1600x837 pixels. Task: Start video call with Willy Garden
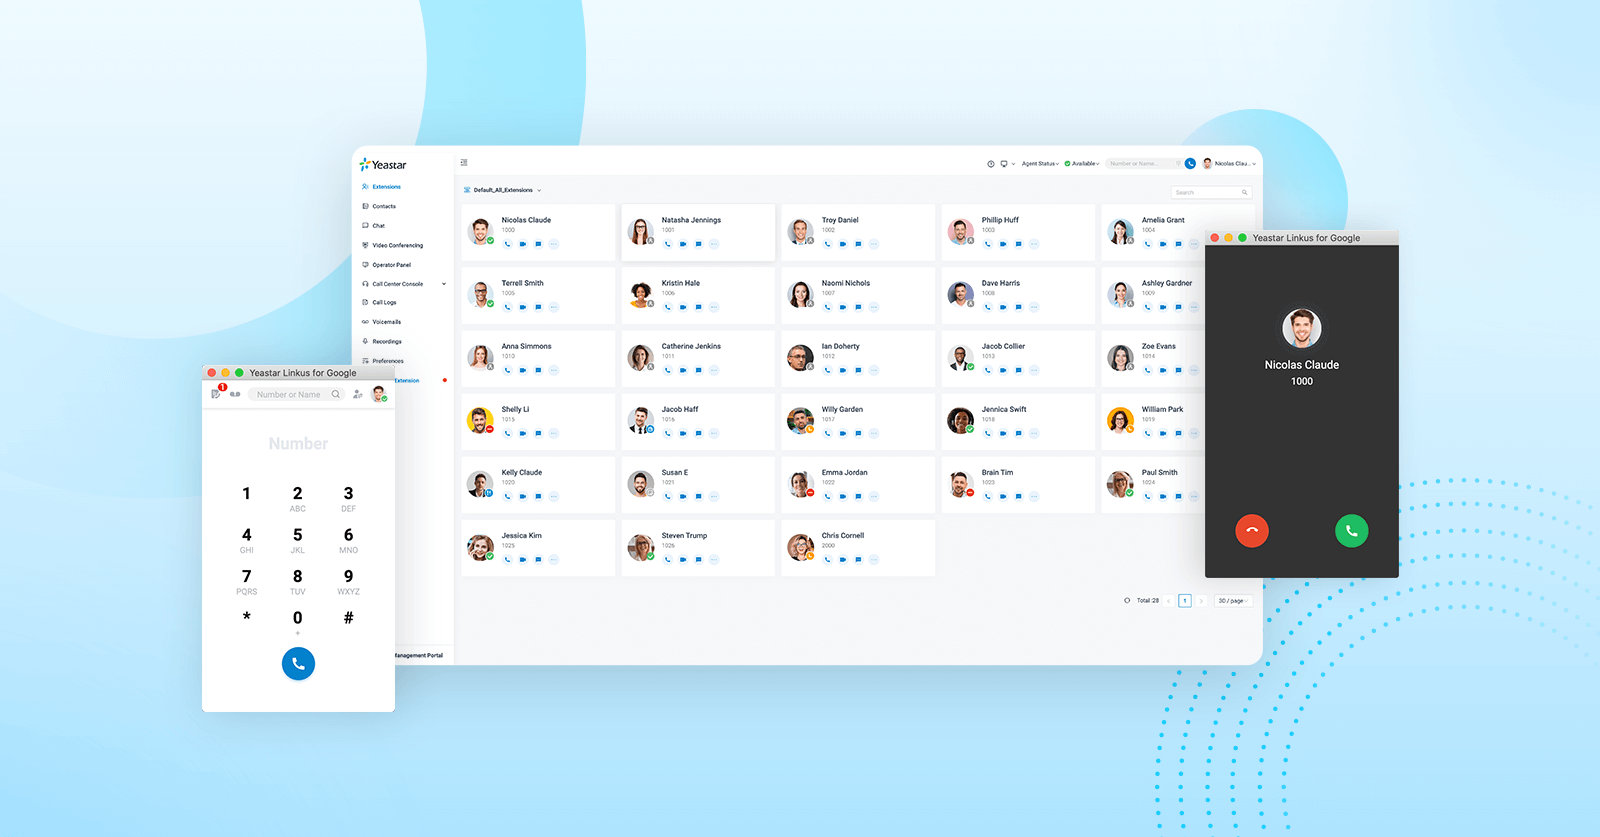[x=843, y=433]
